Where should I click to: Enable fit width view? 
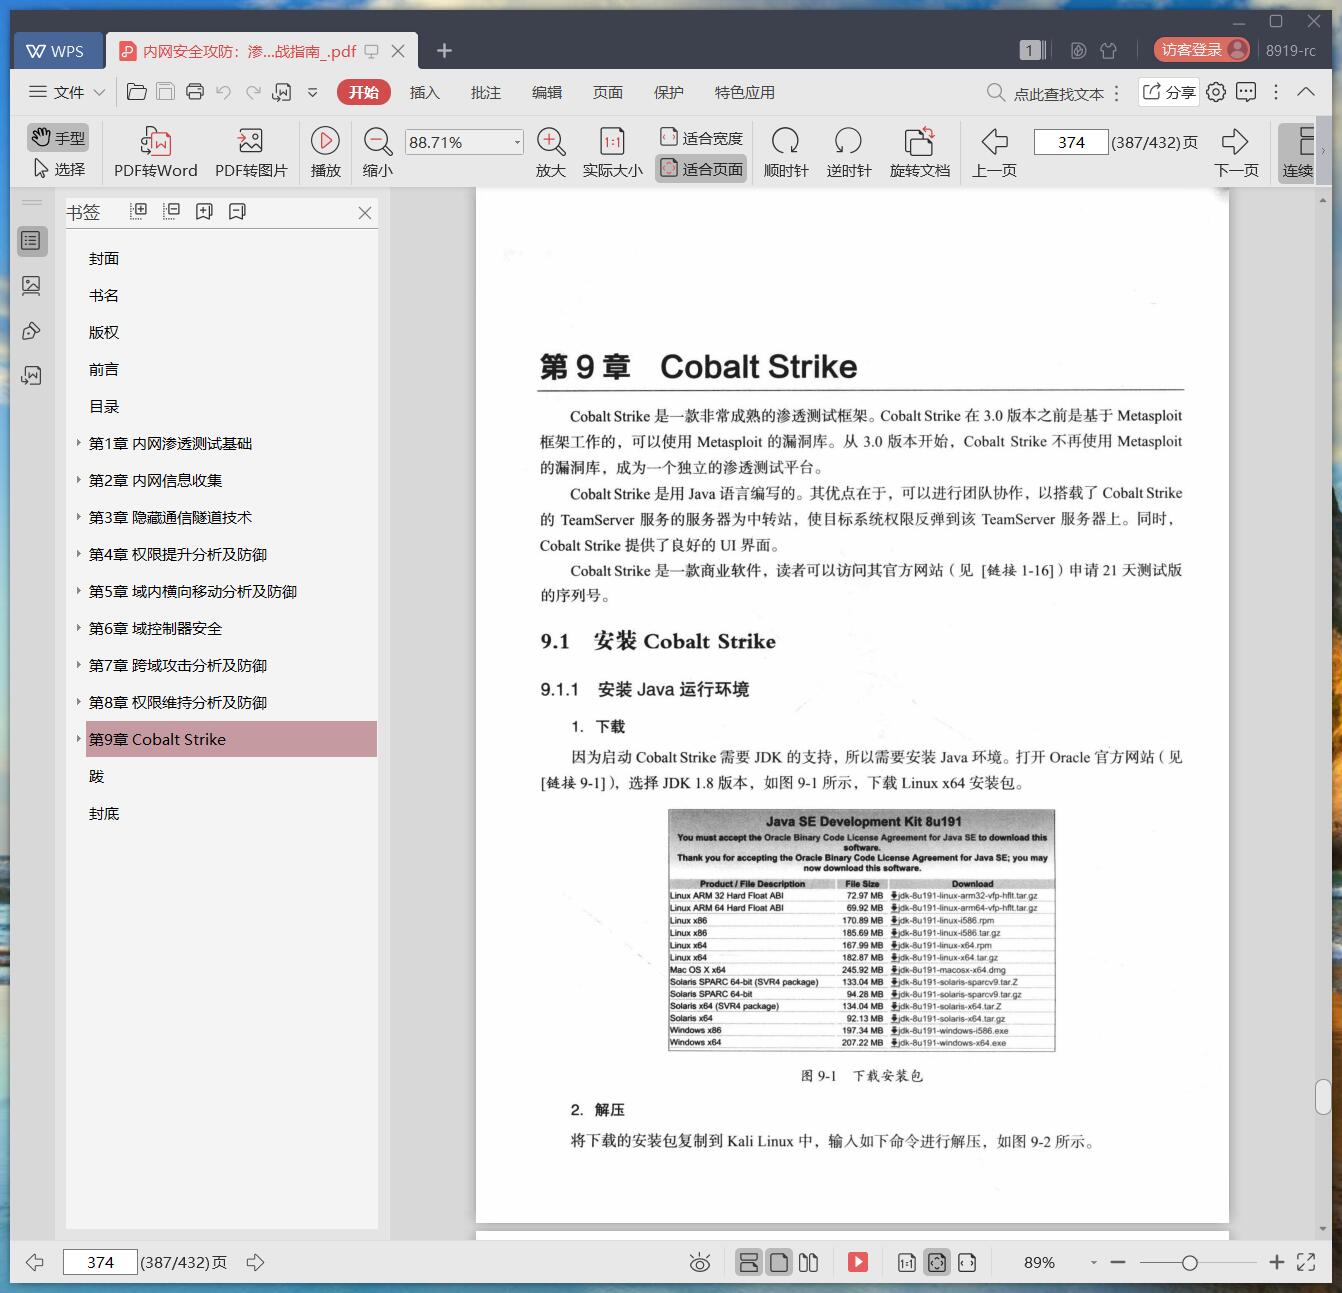(x=701, y=138)
